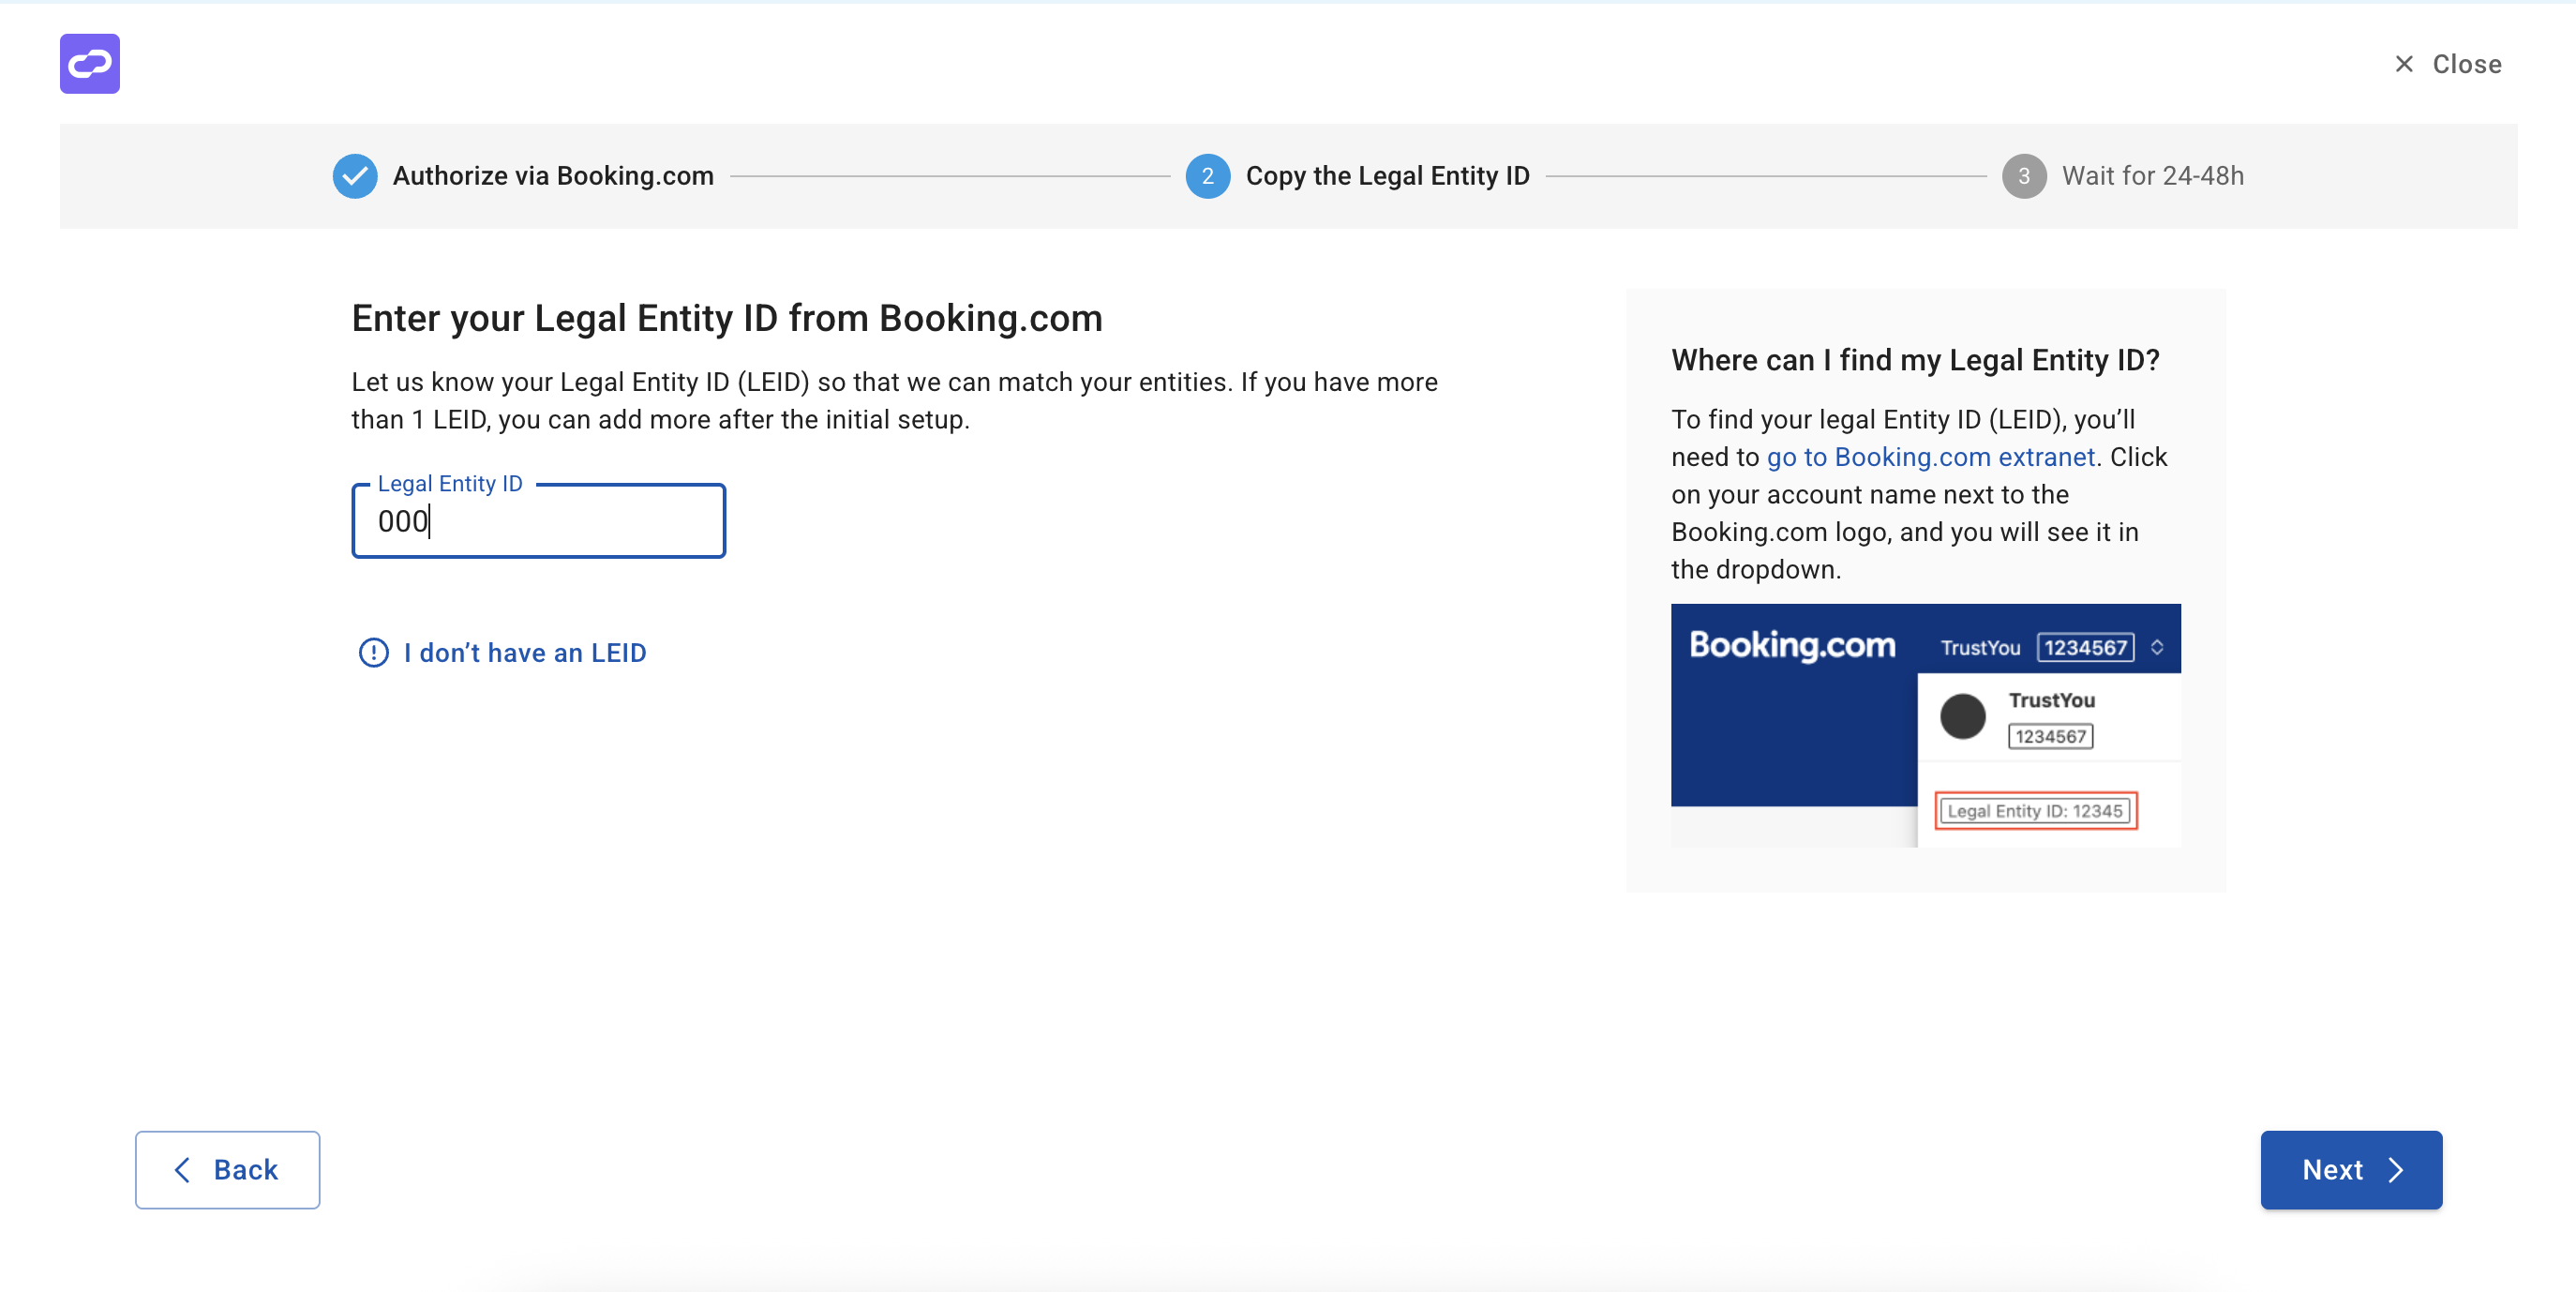Proceed with the Next button
This screenshot has height=1292, width=2576.
point(2351,1170)
